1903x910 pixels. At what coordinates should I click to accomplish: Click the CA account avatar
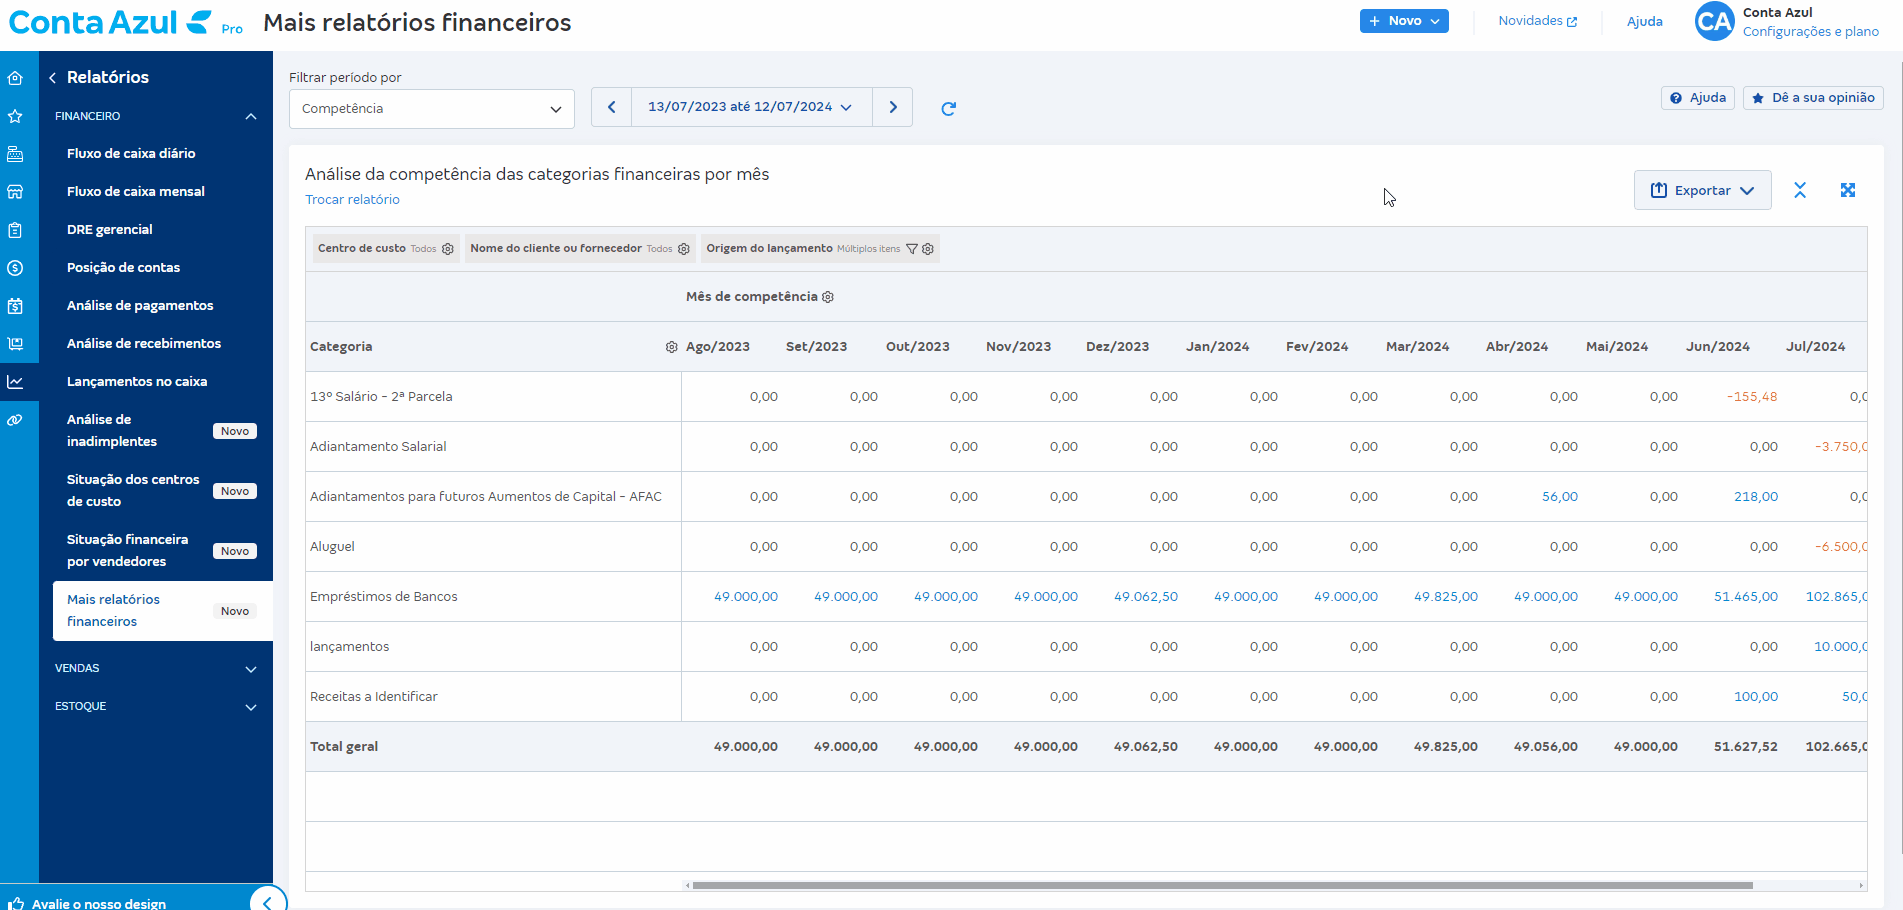tap(1714, 21)
